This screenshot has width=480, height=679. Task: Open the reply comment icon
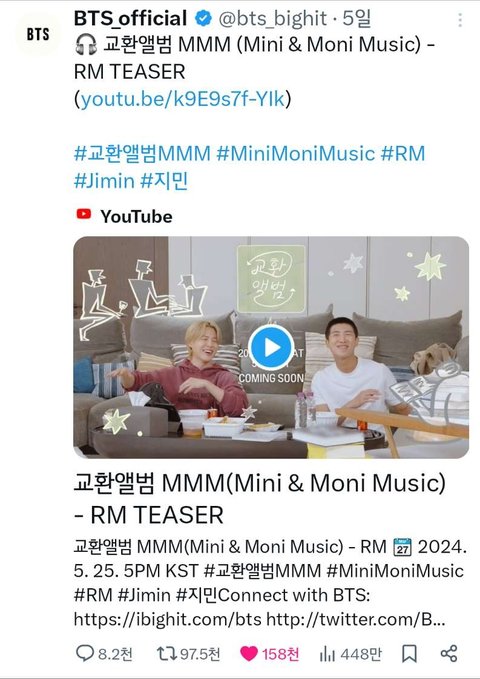pos(84,653)
